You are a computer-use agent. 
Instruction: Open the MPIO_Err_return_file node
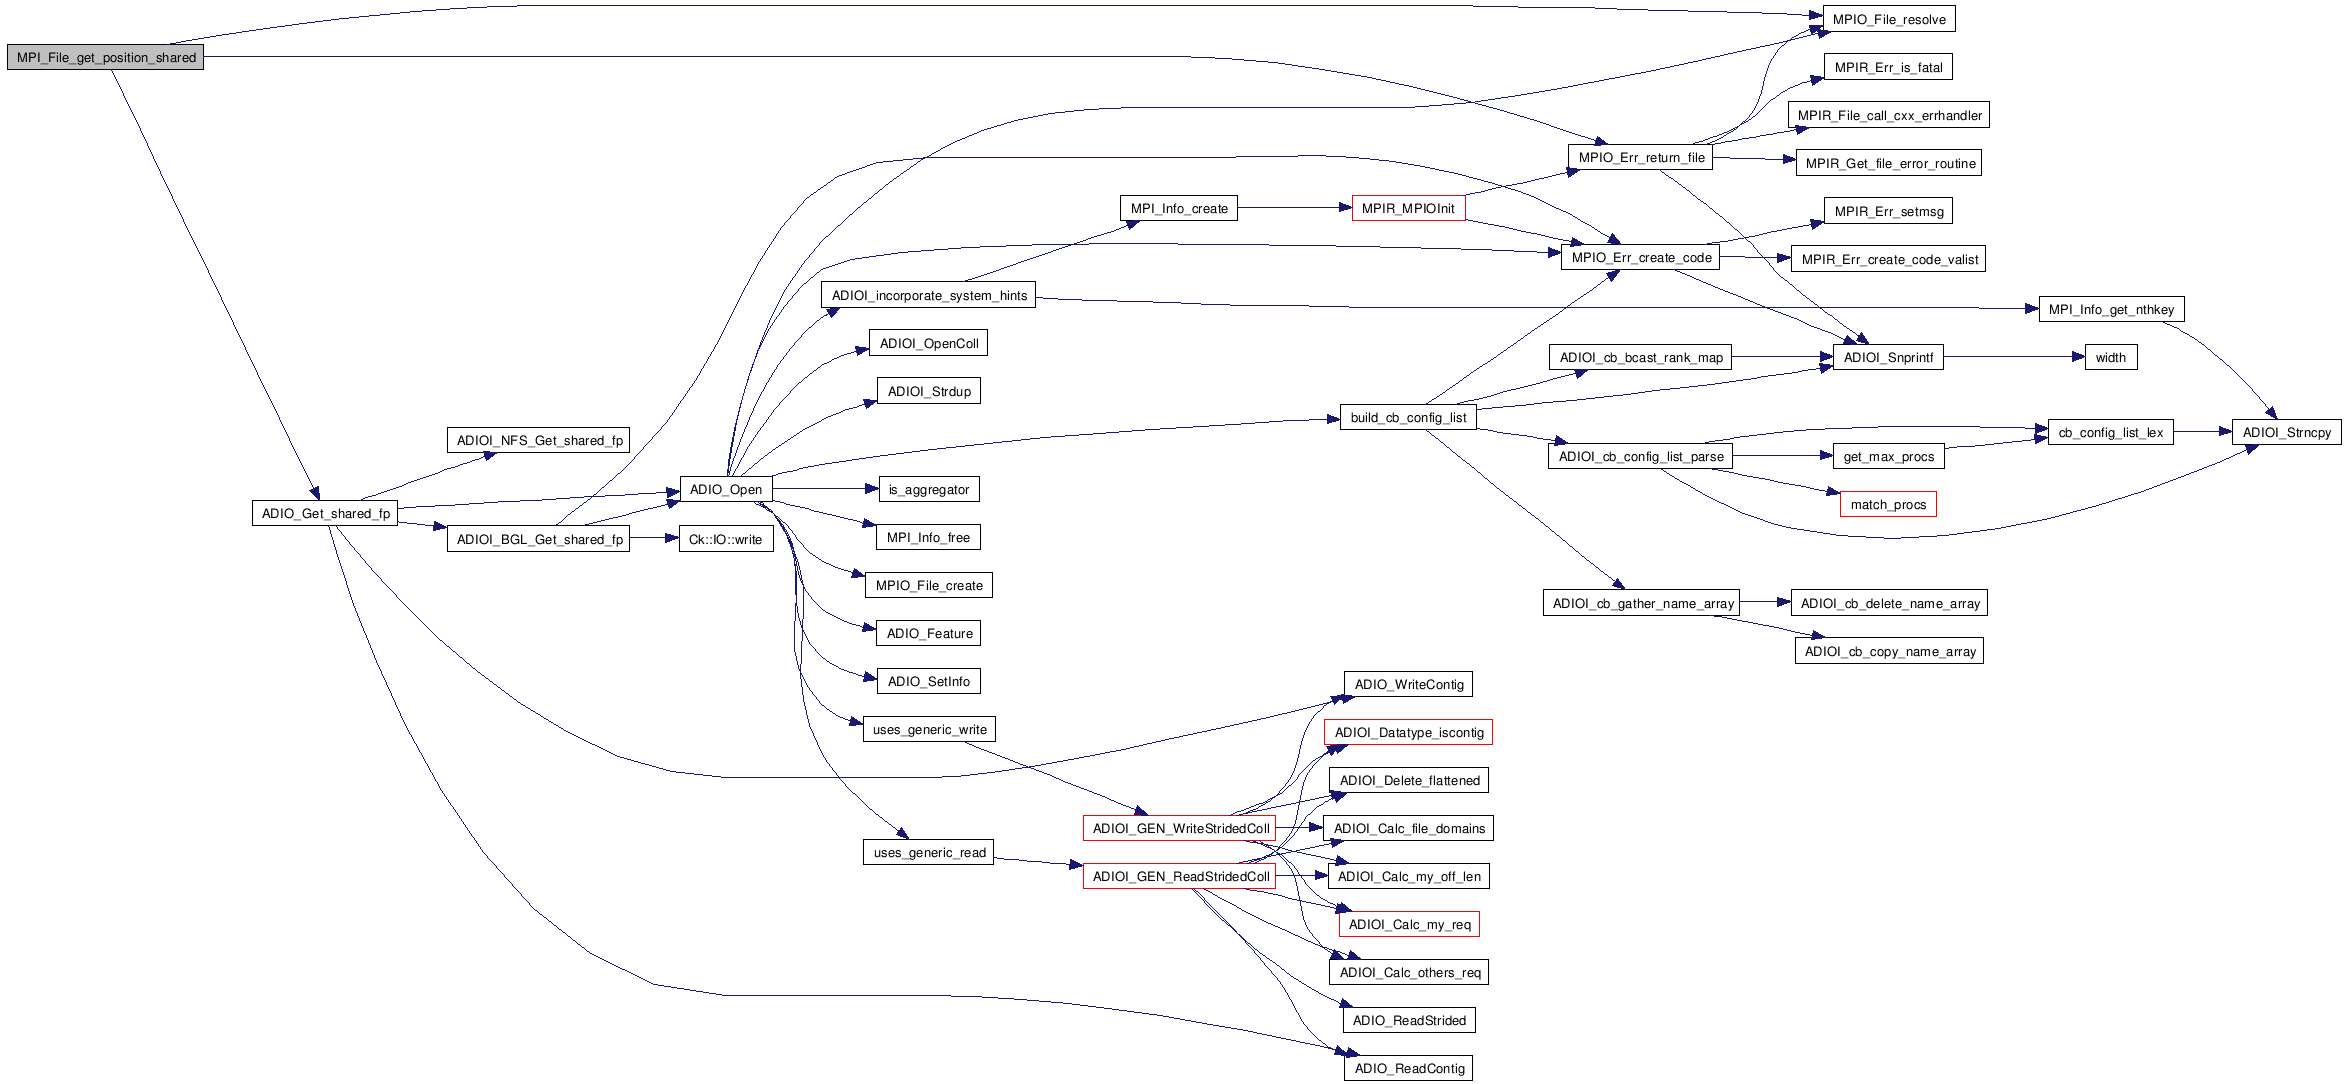(x=1640, y=158)
